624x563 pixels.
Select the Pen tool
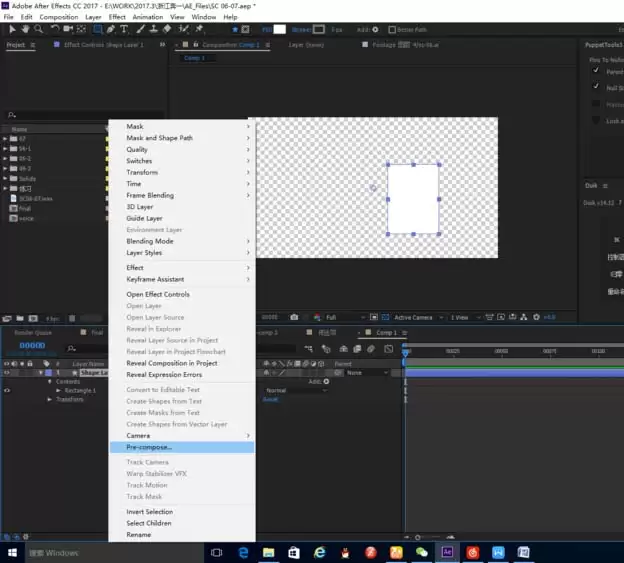click(x=111, y=29)
